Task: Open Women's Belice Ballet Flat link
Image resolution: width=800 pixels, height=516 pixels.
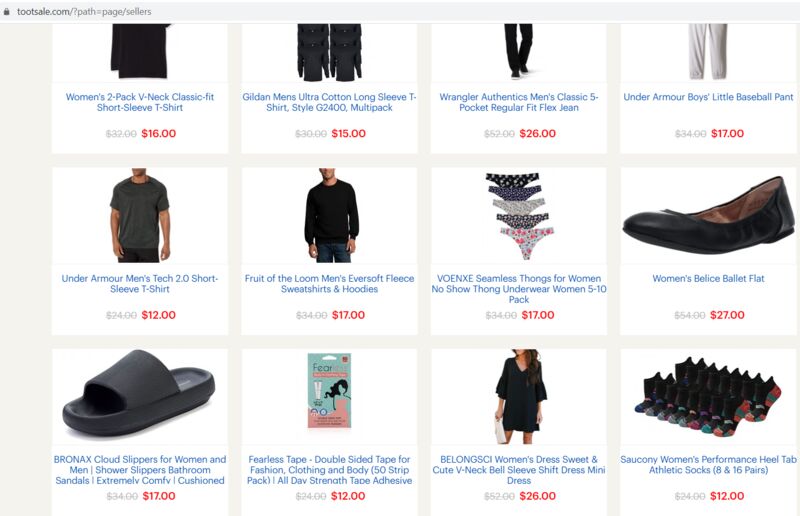Action: point(708,279)
